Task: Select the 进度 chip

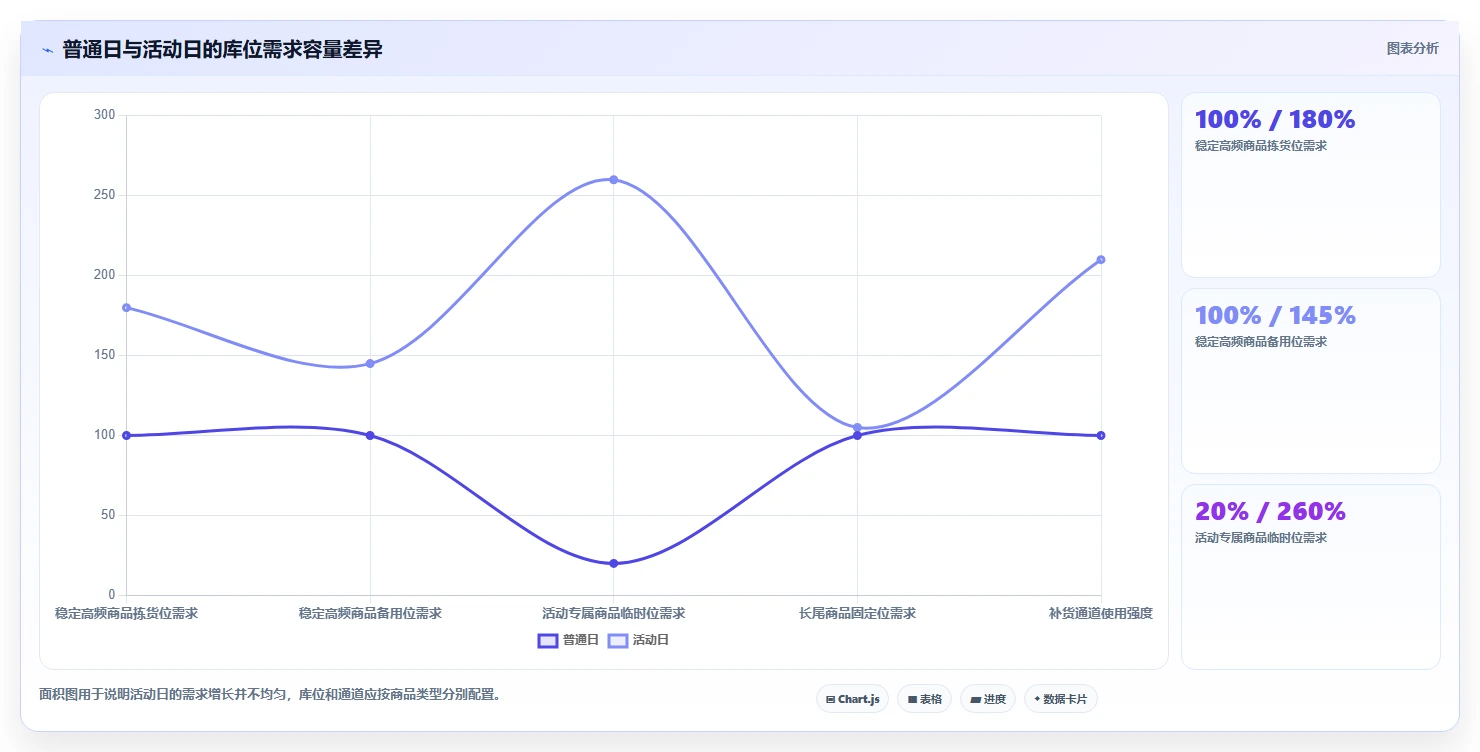Action: click(x=987, y=699)
